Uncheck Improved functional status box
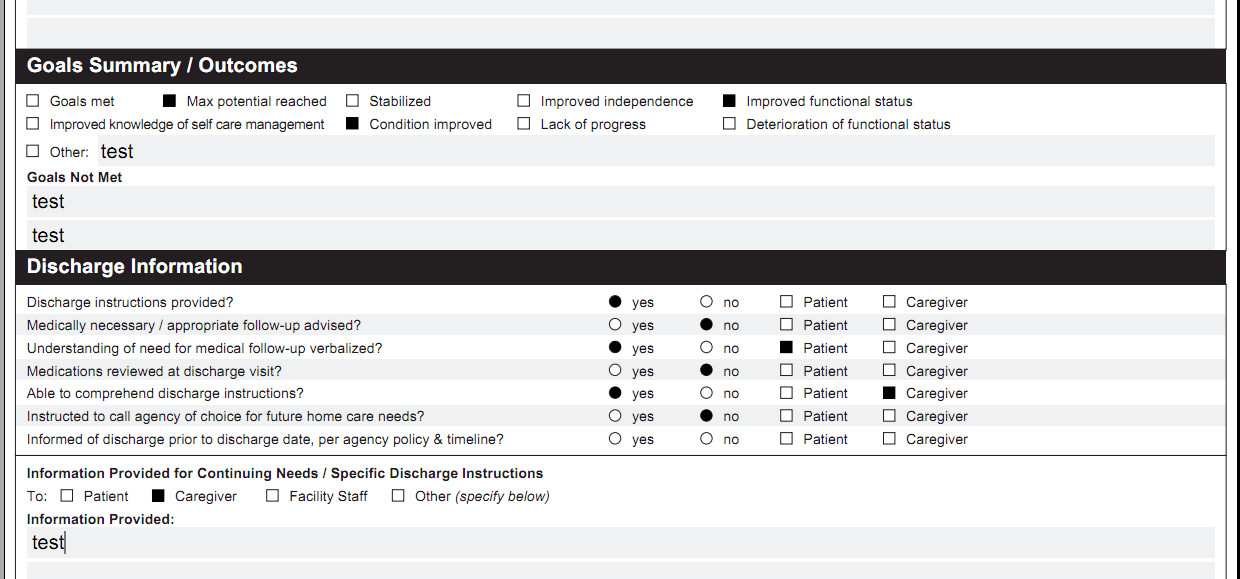 (729, 101)
